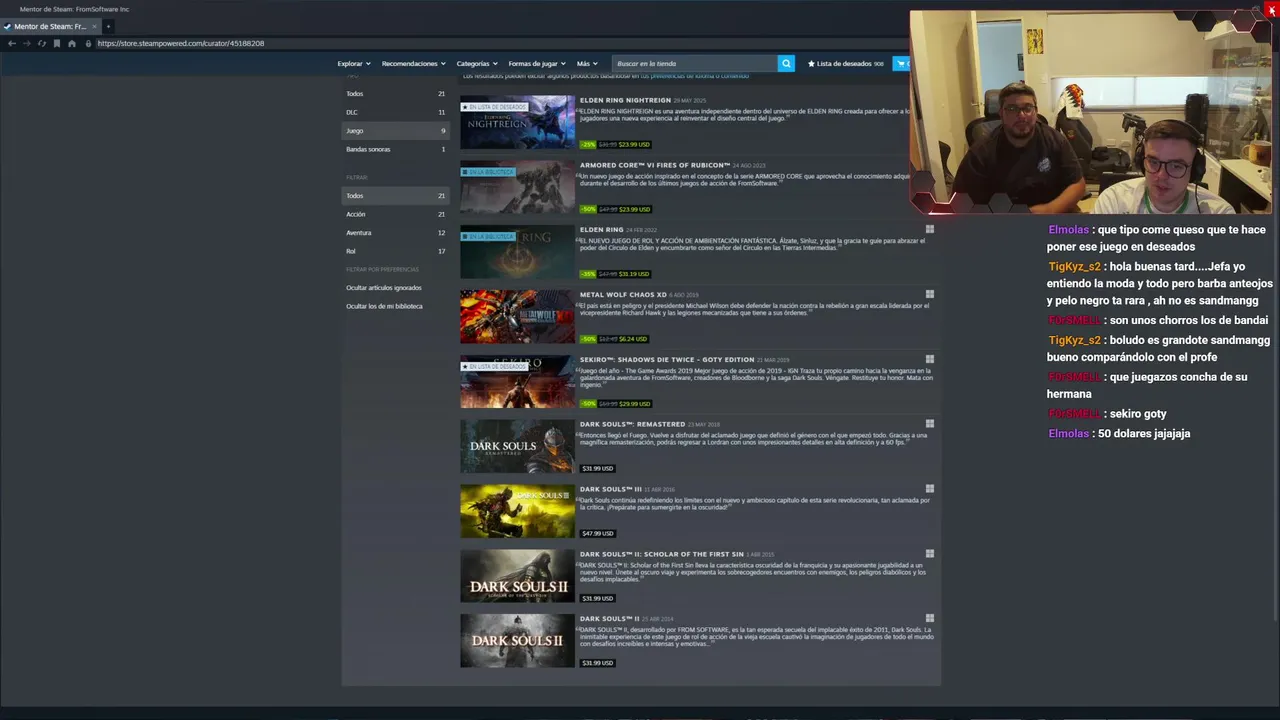Filter by Rol genre
This screenshot has width=1280, height=720.
[x=395, y=251]
